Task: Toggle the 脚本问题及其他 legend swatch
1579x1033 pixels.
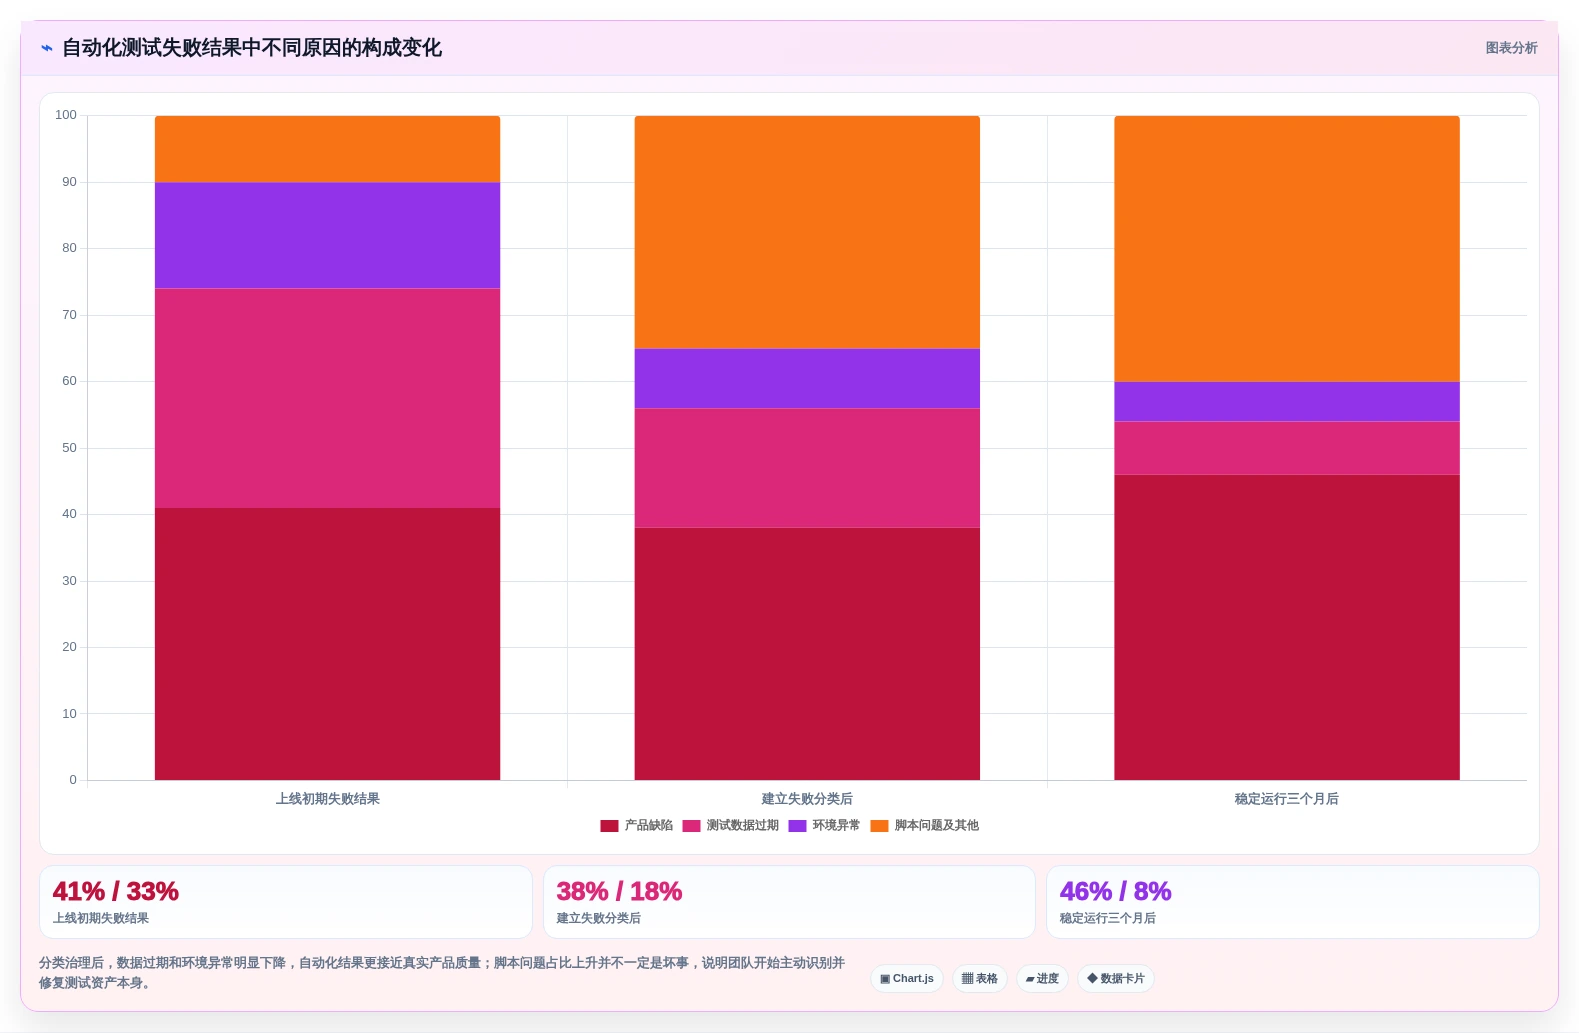Action: tap(879, 826)
